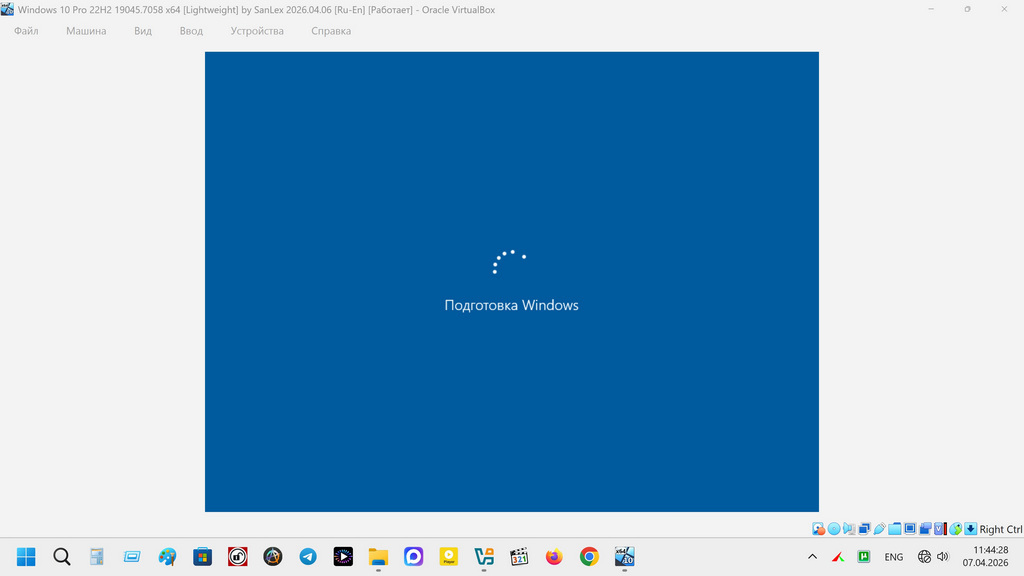Open the volume speaker tray icon
Screen dimensions: 1024x576
(x=942, y=556)
